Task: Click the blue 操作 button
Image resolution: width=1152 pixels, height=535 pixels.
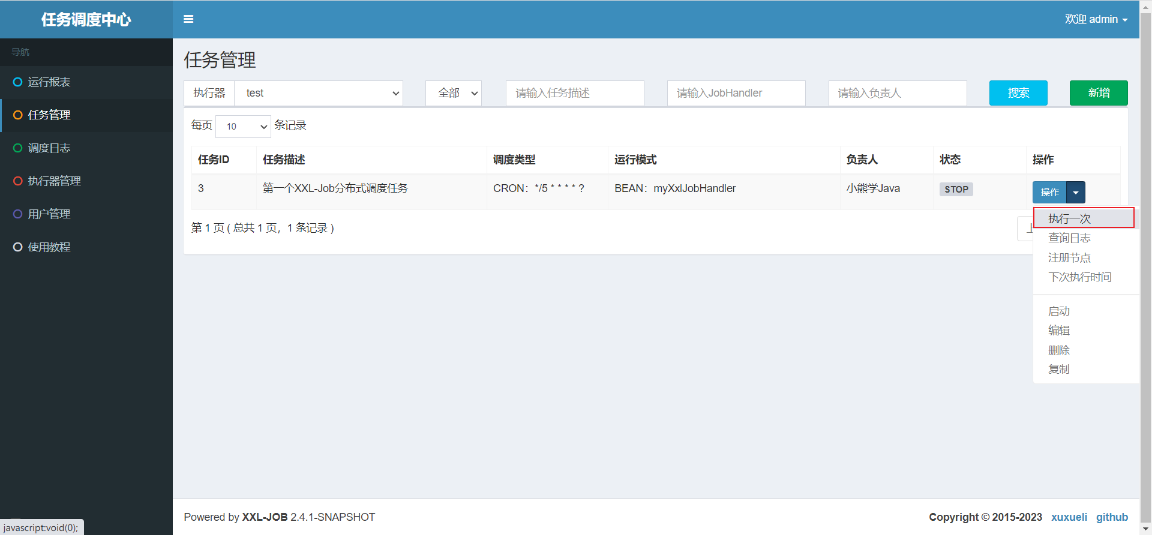Action: (1050, 192)
